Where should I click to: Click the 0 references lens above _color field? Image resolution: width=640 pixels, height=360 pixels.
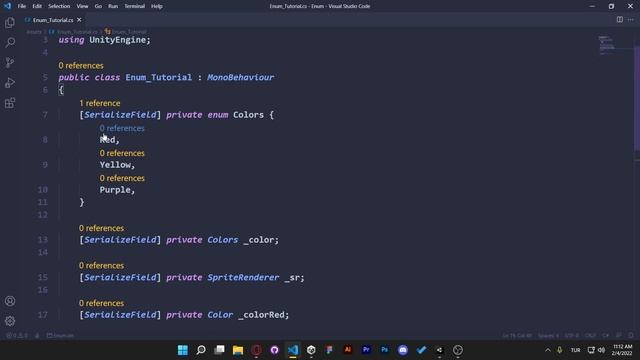(x=101, y=228)
